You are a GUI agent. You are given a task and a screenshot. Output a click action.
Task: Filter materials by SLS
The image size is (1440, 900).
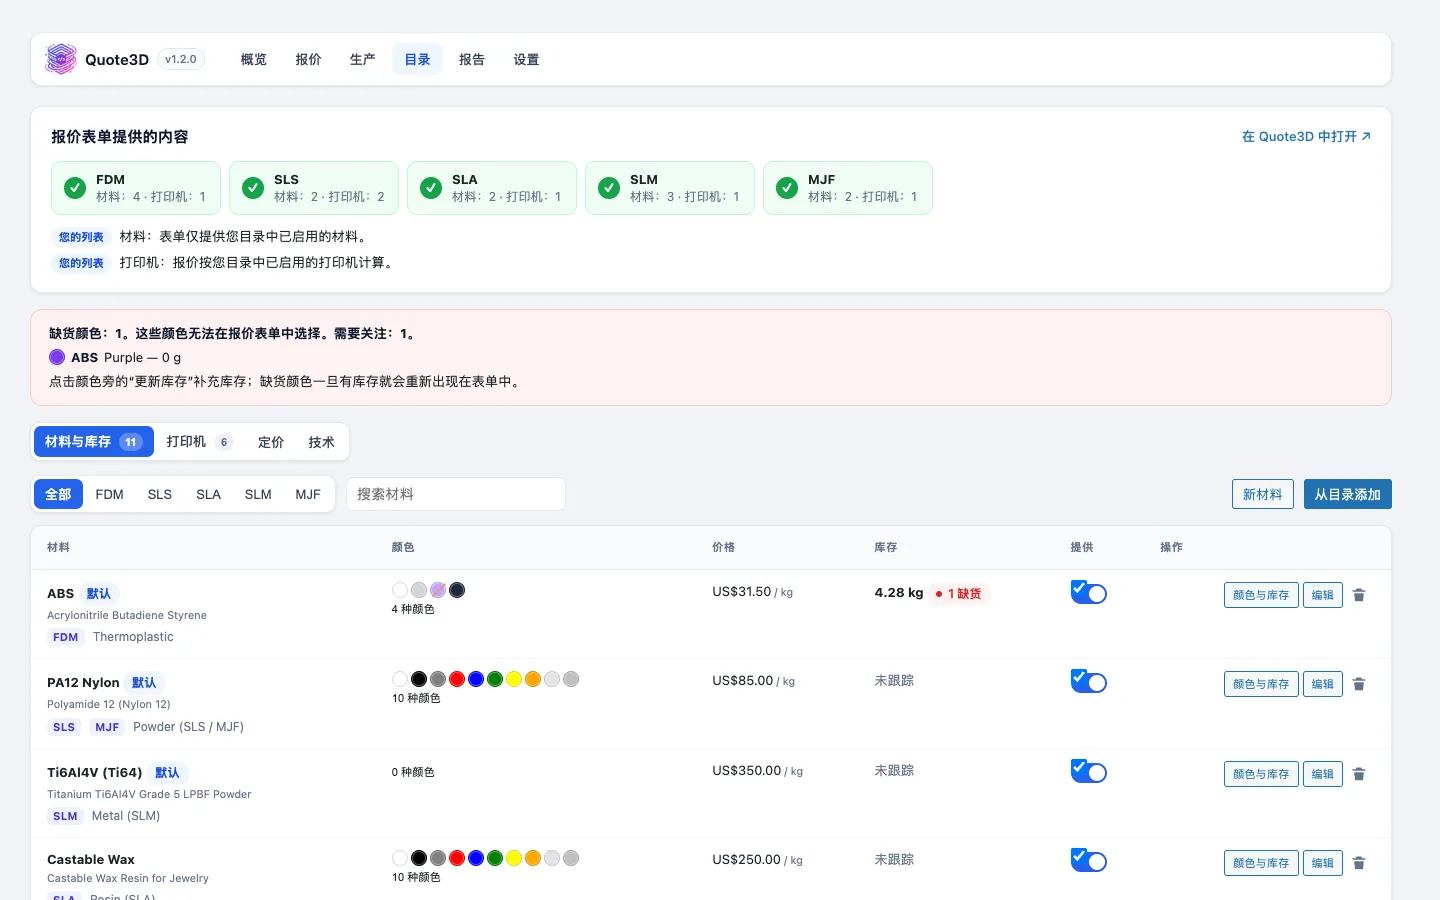pyautogui.click(x=160, y=494)
